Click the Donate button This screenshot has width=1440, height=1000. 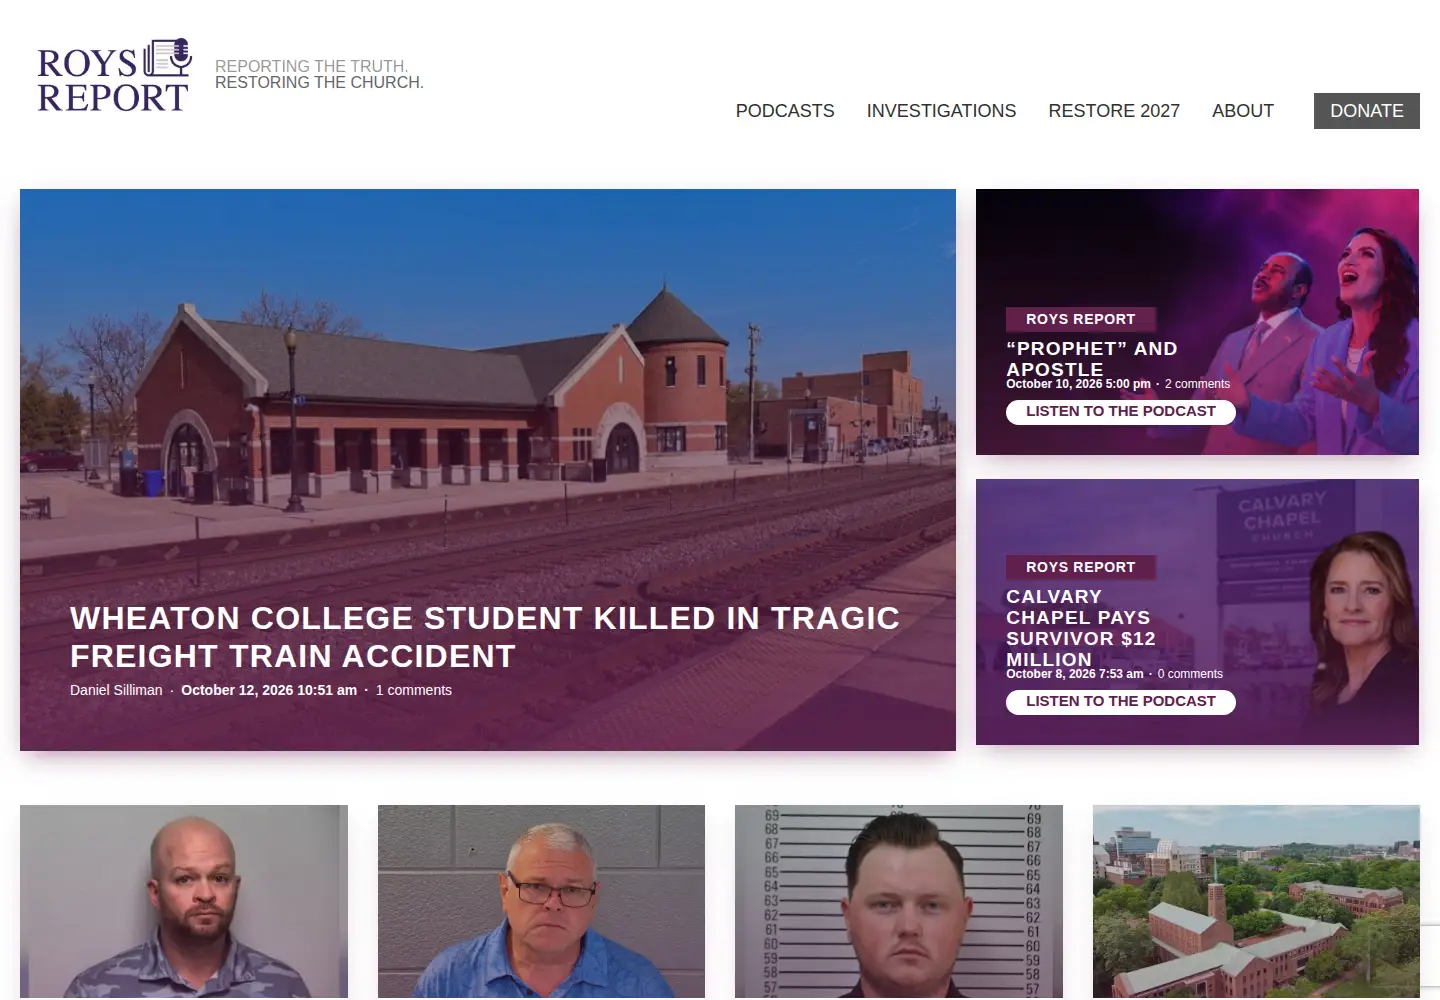[x=1367, y=111]
